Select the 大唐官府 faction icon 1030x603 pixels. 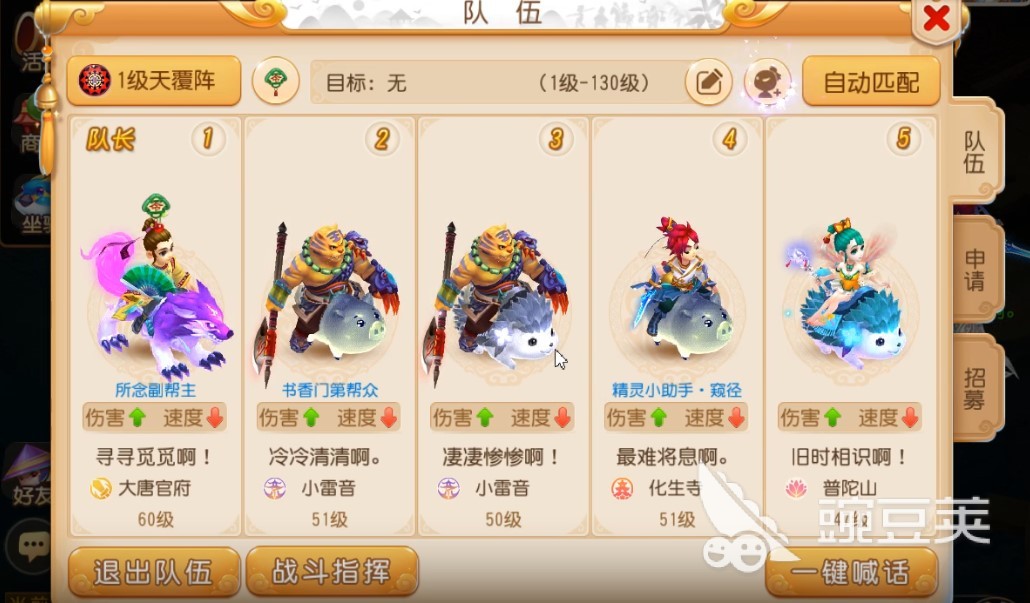point(101,488)
